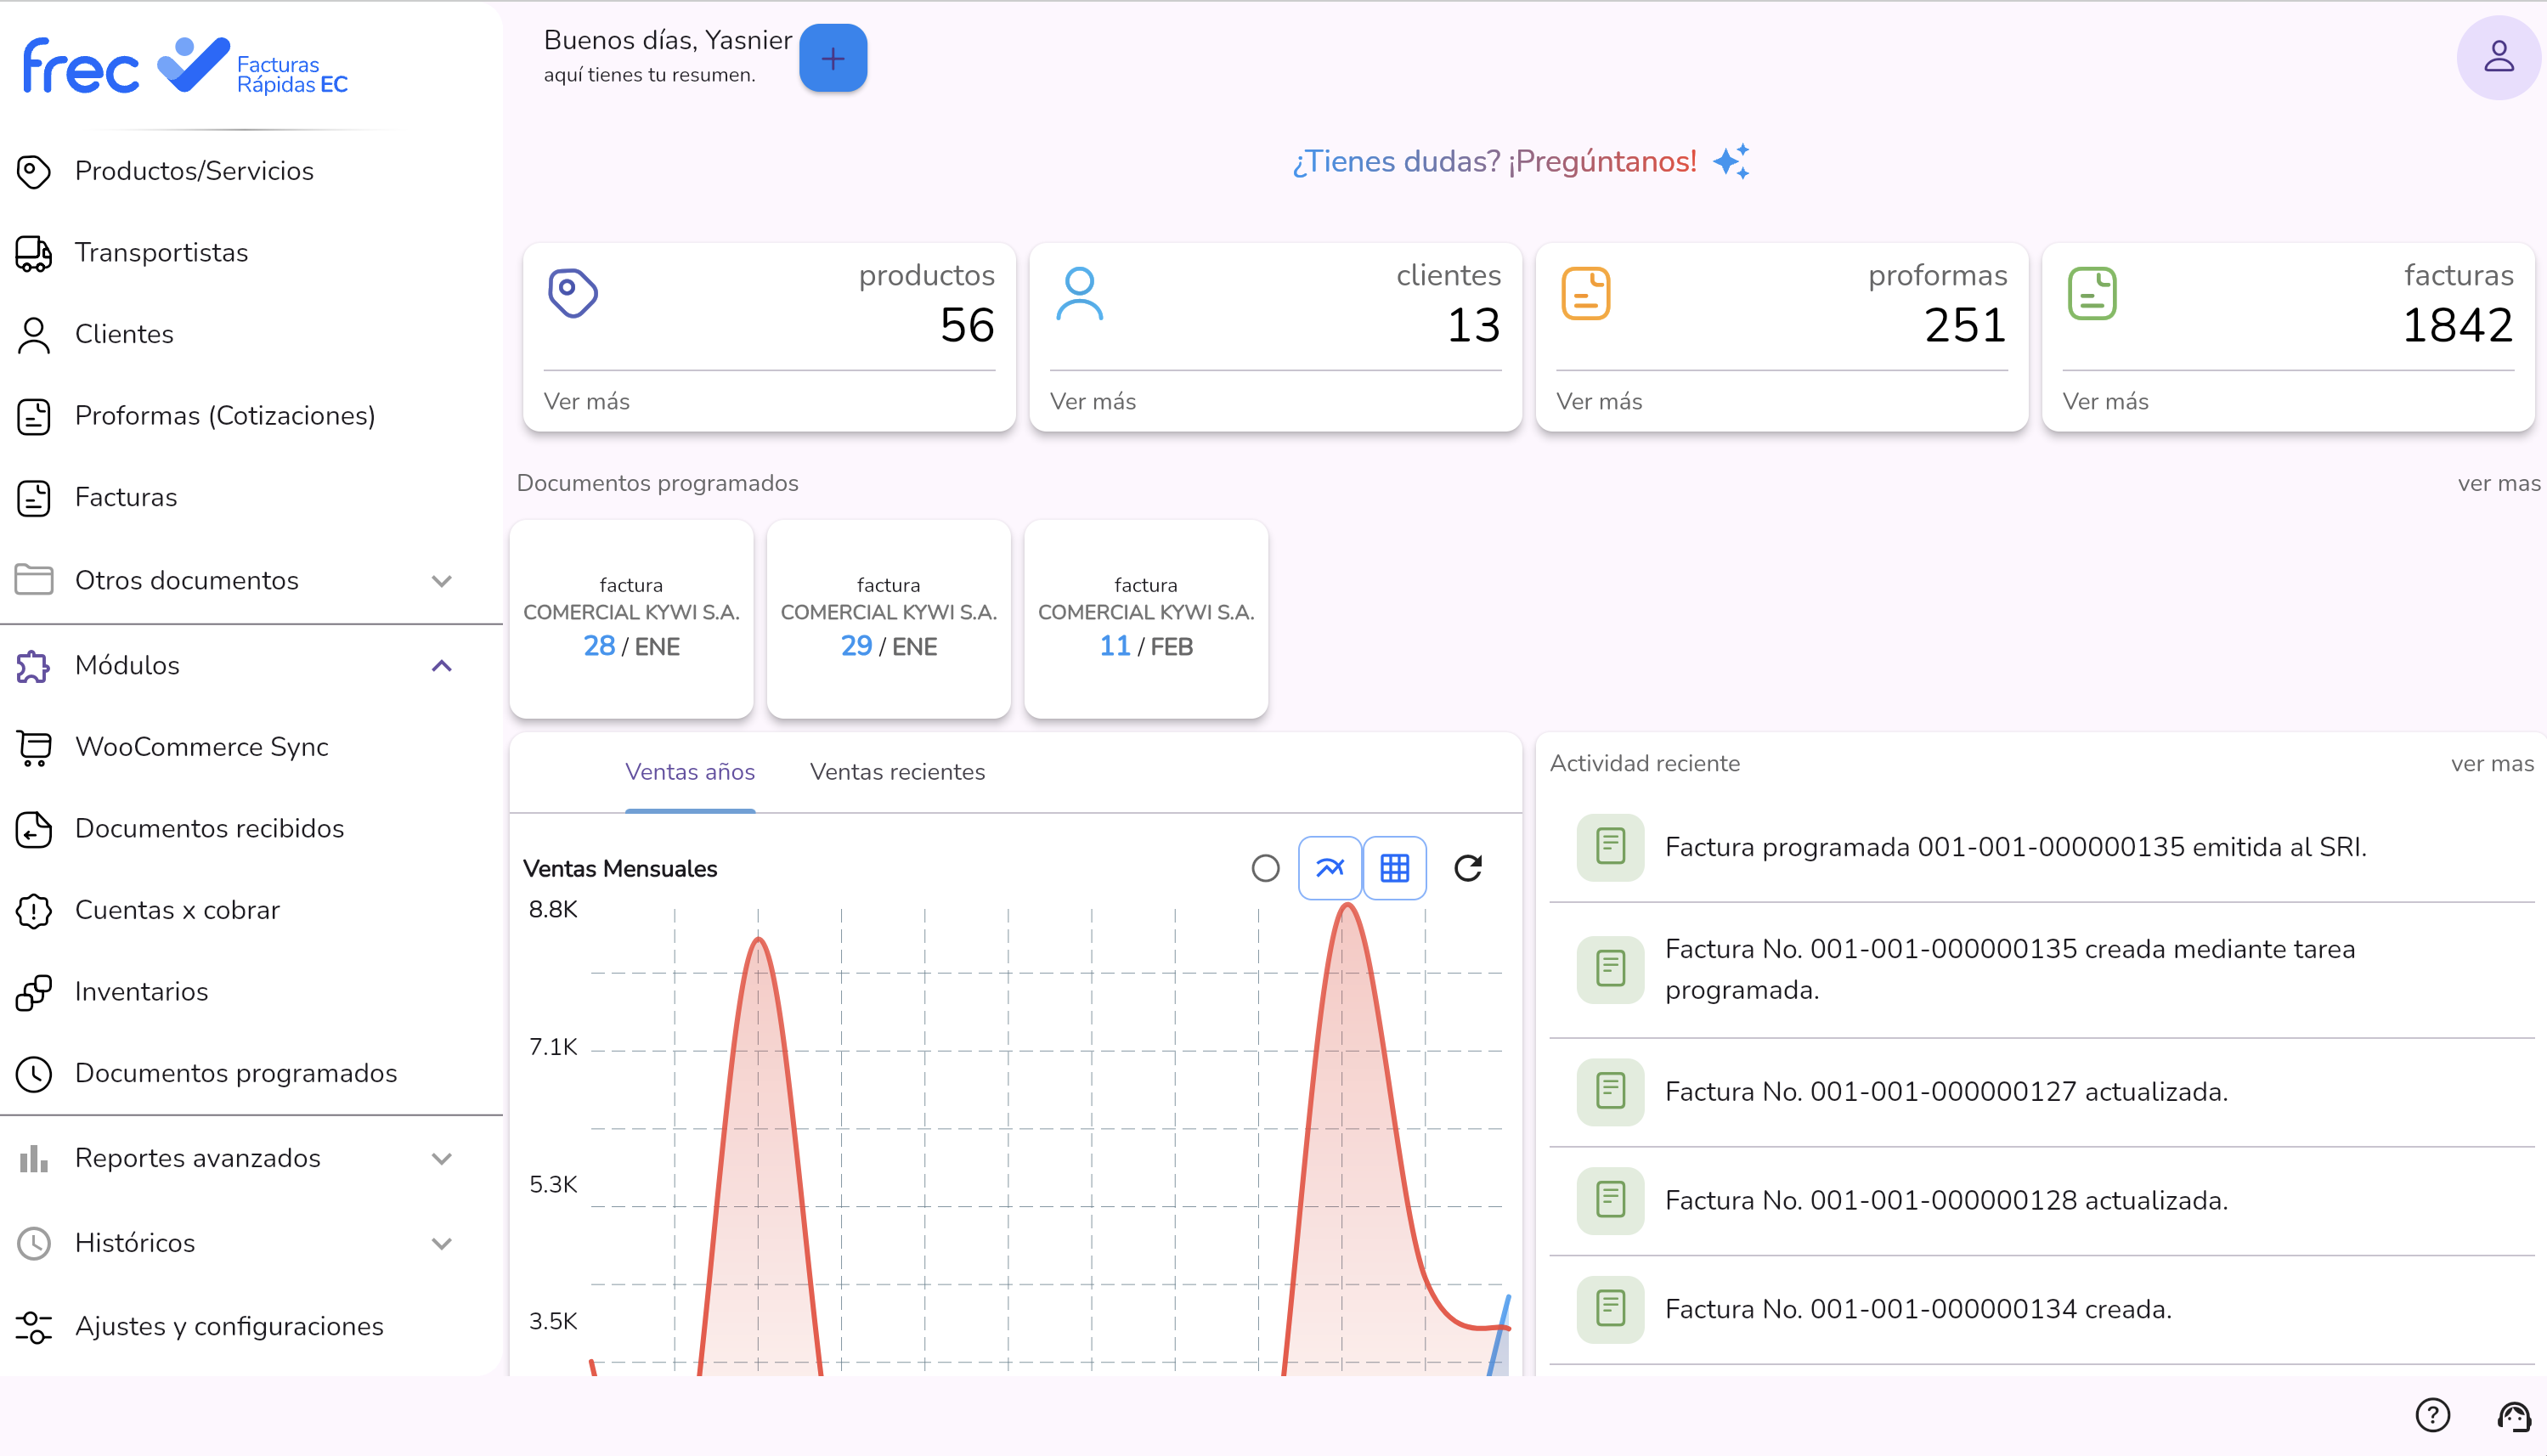Viewport: 2547px width, 1456px height.
Task: Click the blue plus create button
Action: tap(833, 58)
